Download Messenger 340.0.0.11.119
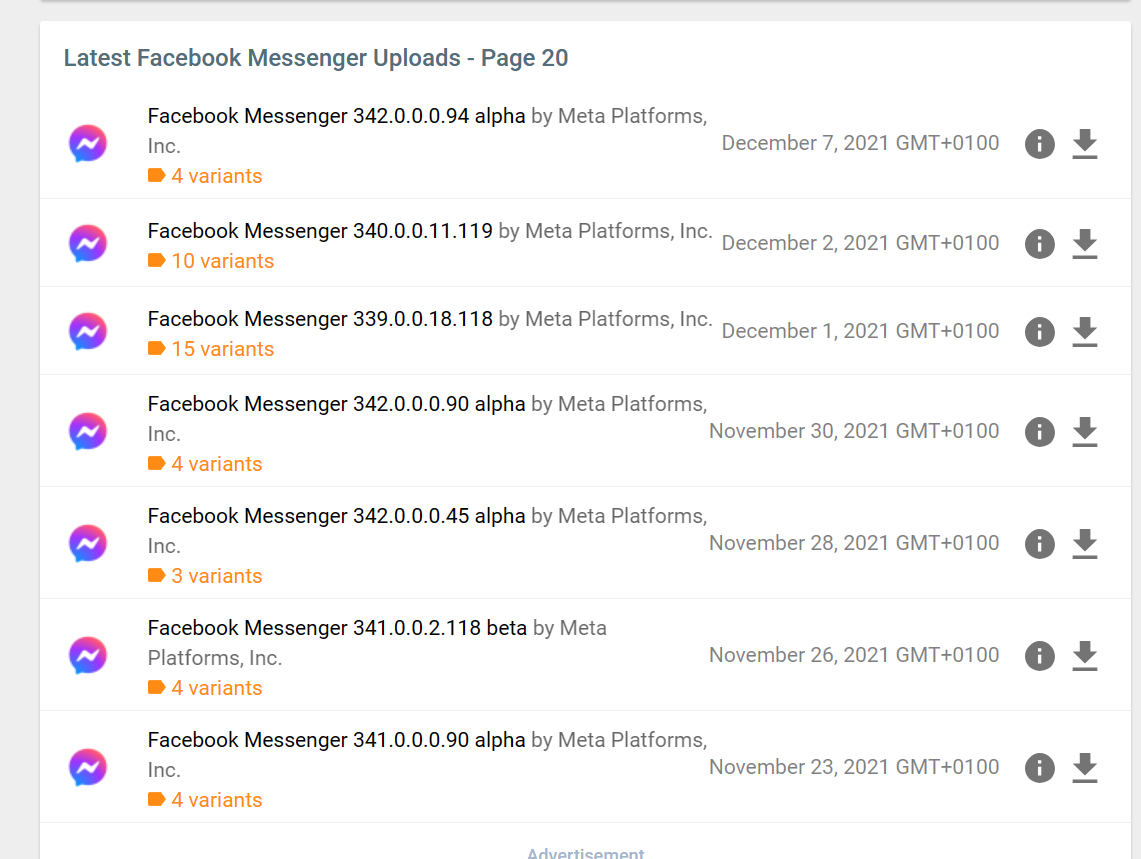The height and width of the screenshot is (859, 1141). pyautogui.click(x=1084, y=243)
